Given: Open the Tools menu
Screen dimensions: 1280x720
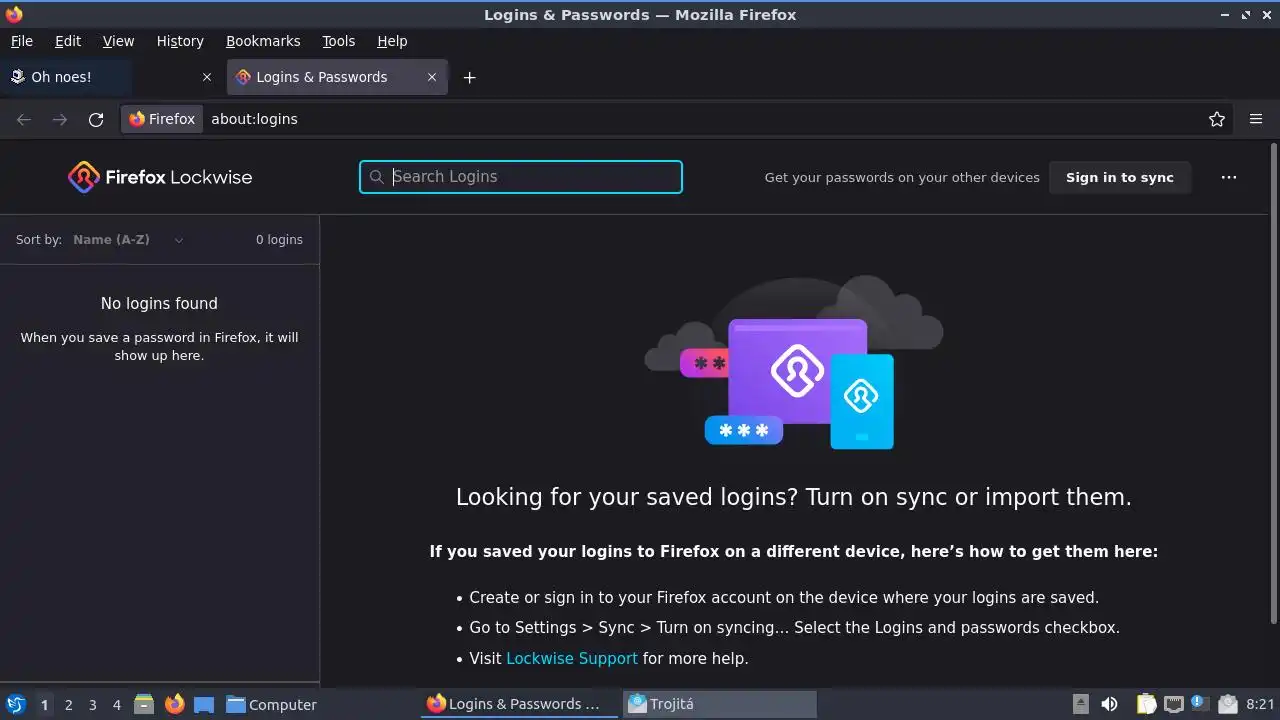Looking at the screenshot, I should [x=339, y=41].
